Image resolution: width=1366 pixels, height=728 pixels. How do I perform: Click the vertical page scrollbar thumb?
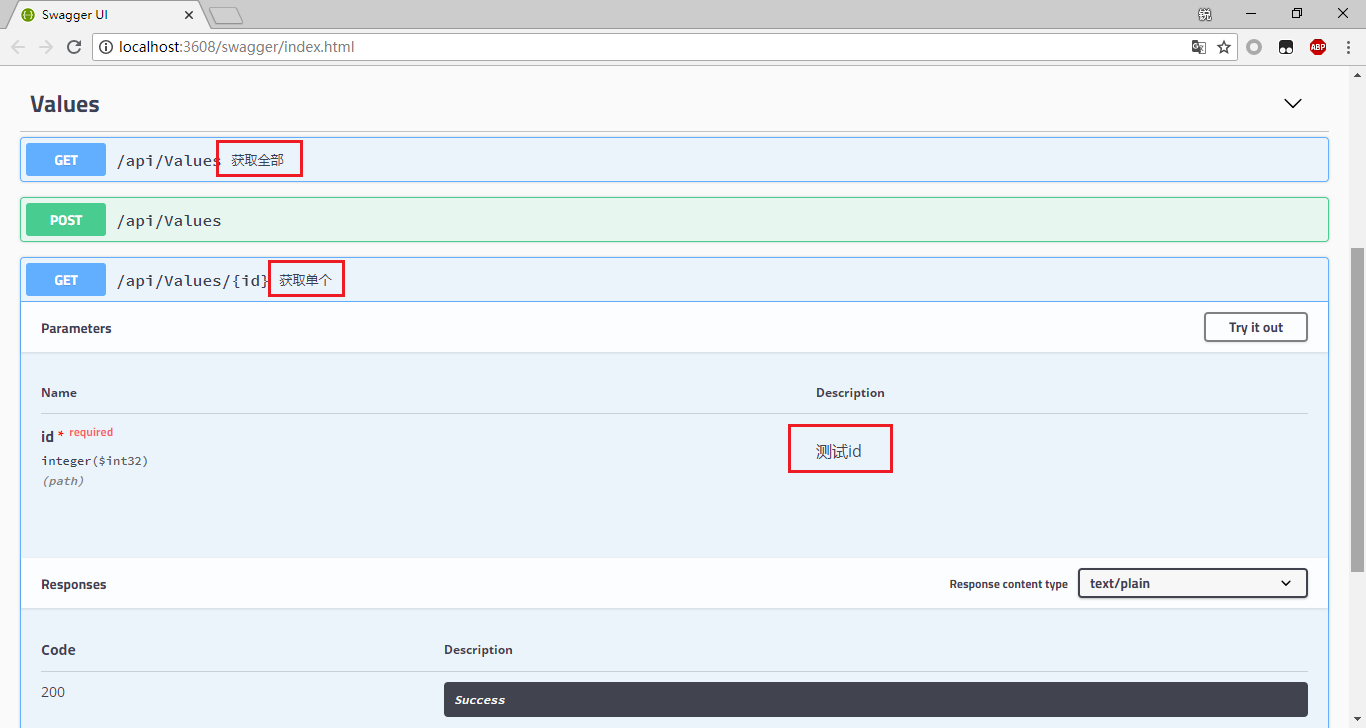click(1357, 409)
